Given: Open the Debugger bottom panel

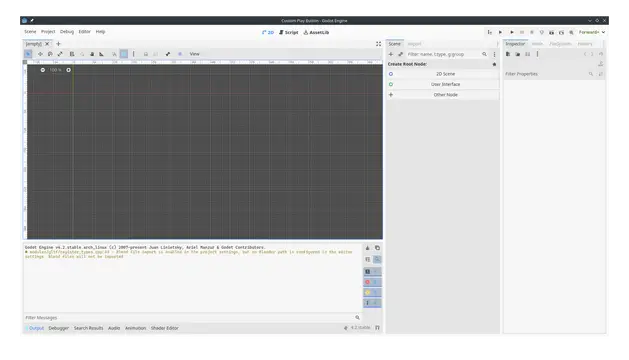Looking at the screenshot, I should 59,328.
